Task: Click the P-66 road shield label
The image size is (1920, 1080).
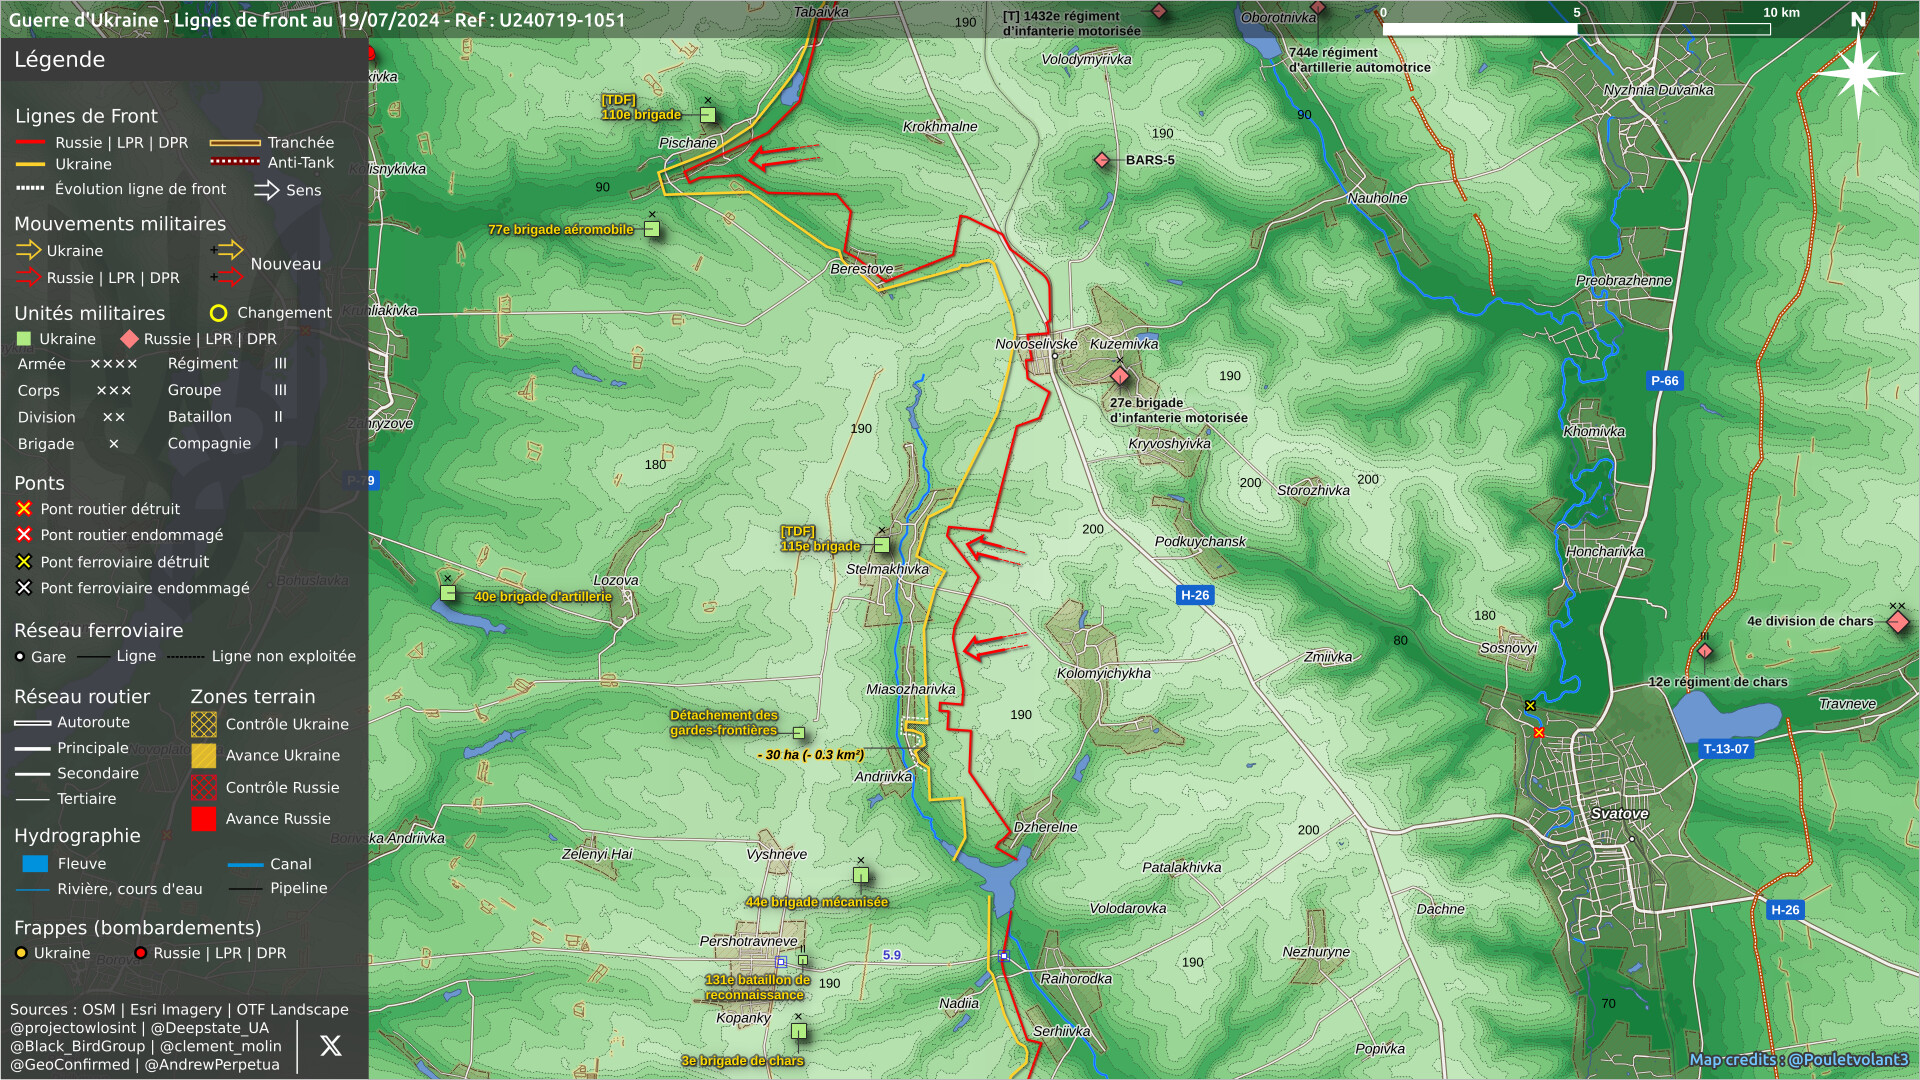Action: point(1665,381)
